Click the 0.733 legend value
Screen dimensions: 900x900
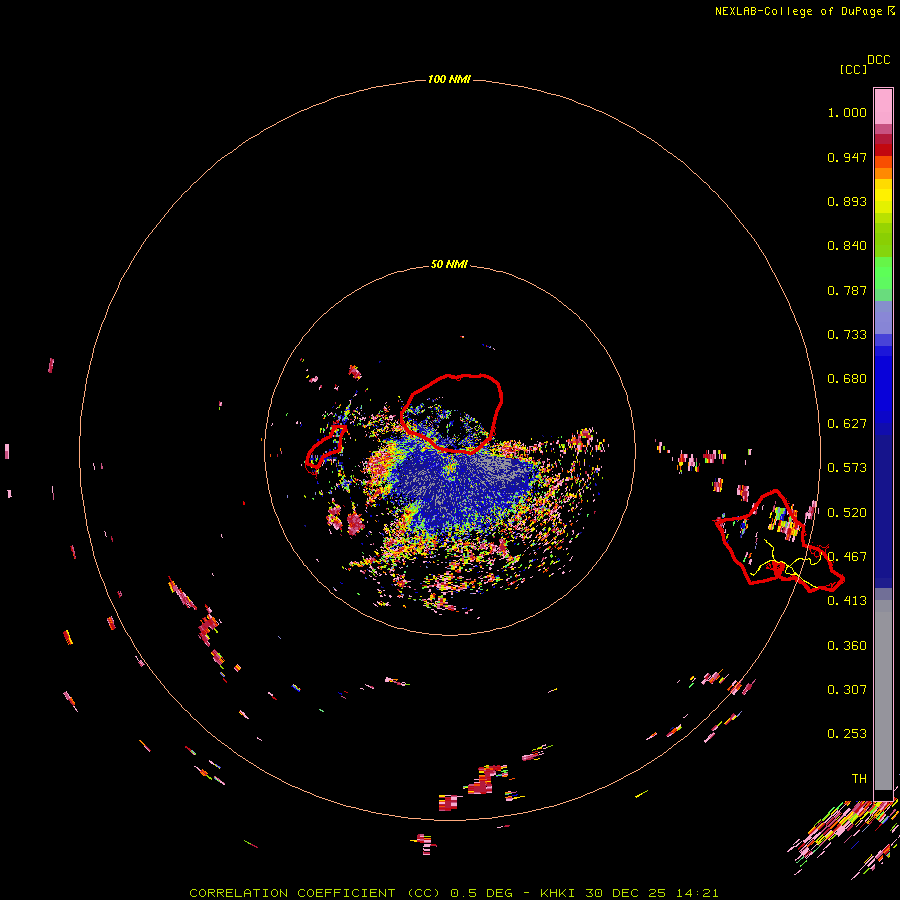847,335
